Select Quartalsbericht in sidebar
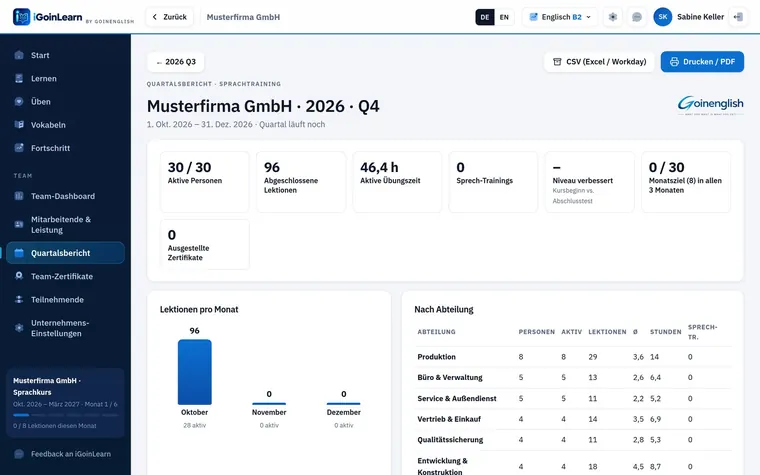 click(65, 253)
